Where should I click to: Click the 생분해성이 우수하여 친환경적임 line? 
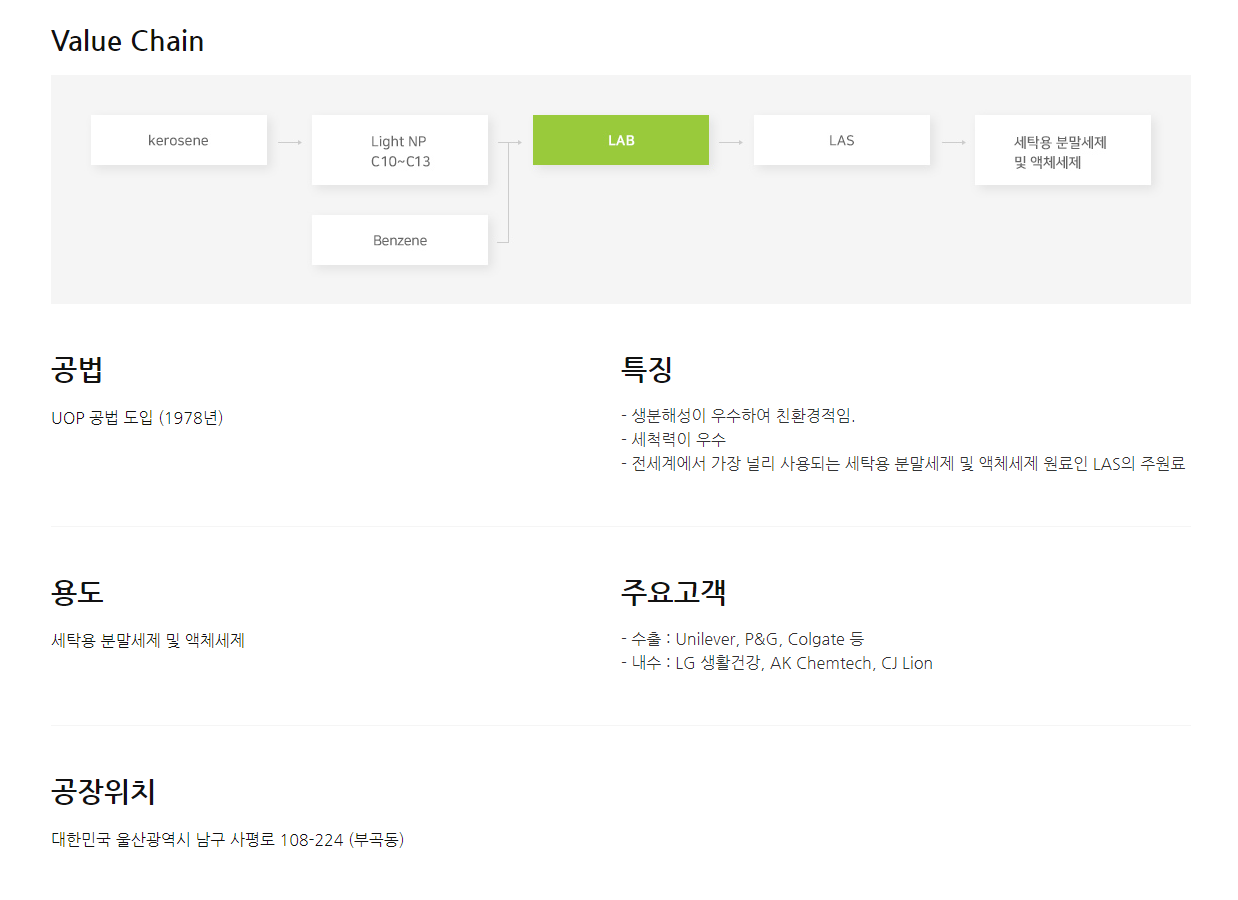(x=742, y=416)
